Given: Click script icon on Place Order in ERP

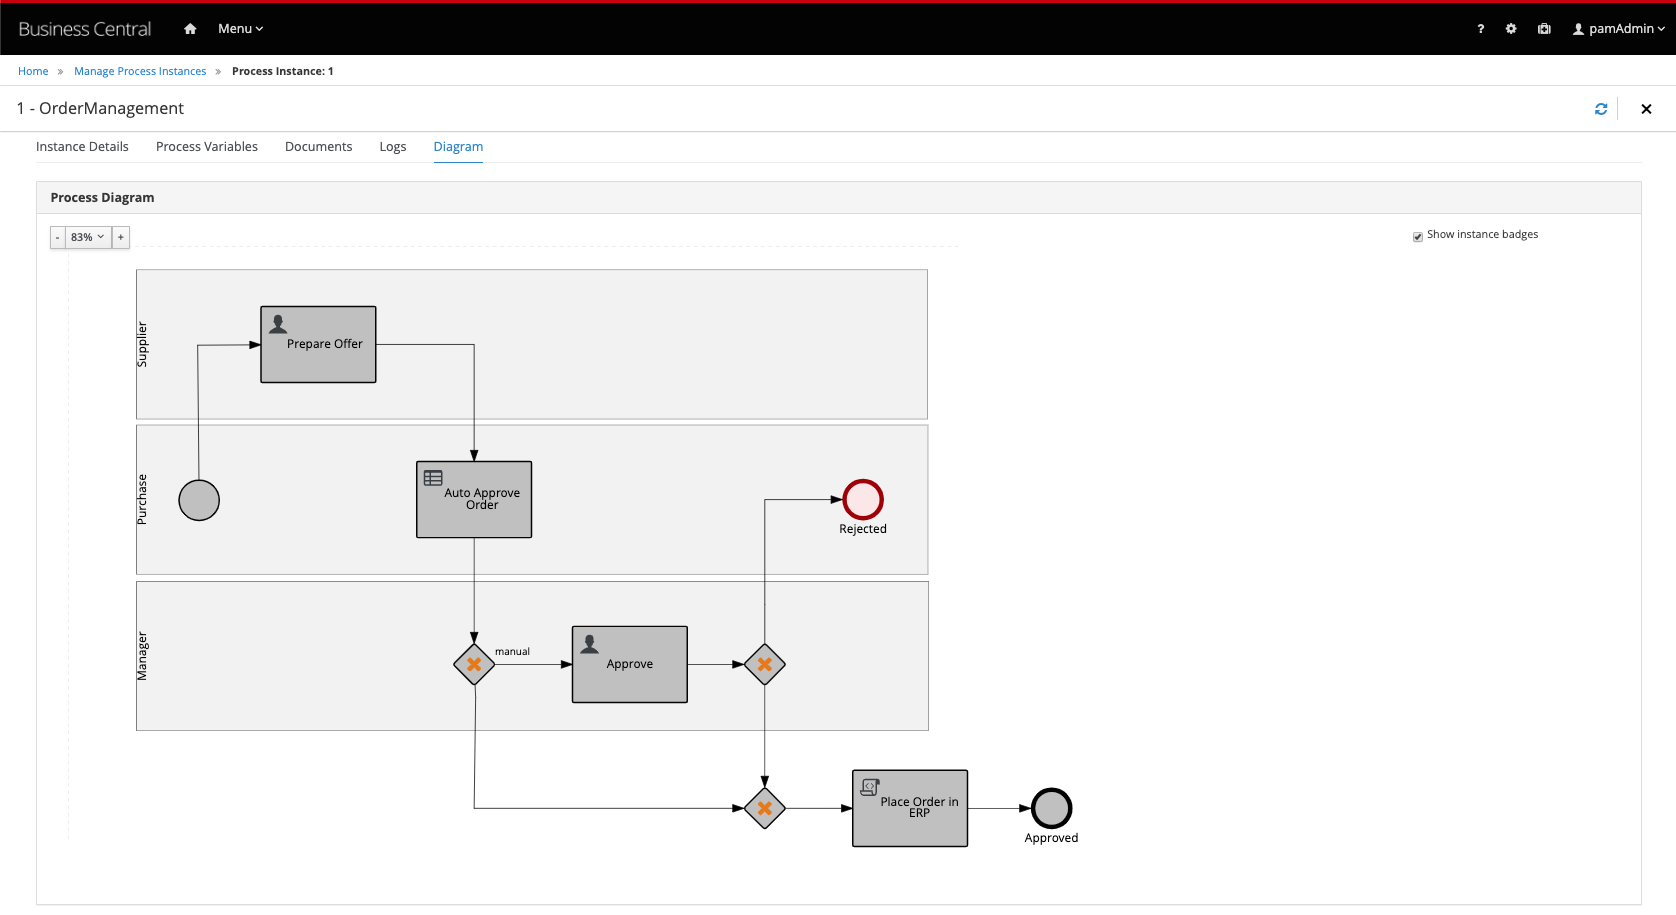Looking at the screenshot, I should click(x=870, y=787).
